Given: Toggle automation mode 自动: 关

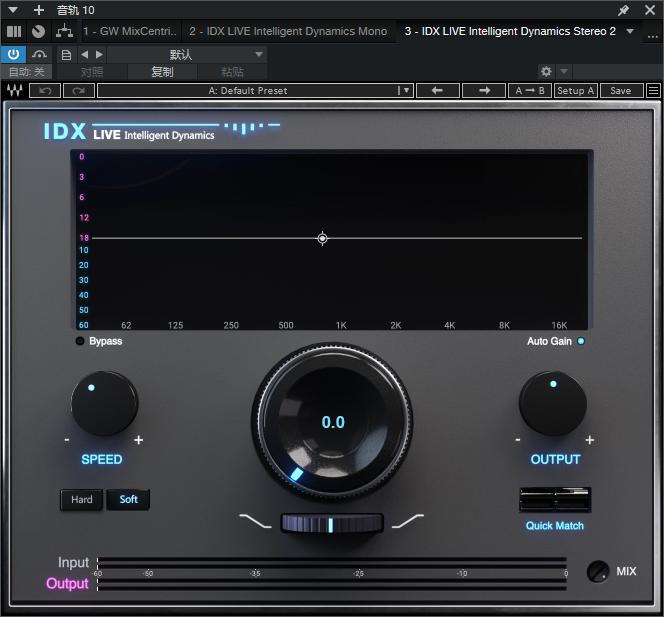Looking at the screenshot, I should (26, 72).
